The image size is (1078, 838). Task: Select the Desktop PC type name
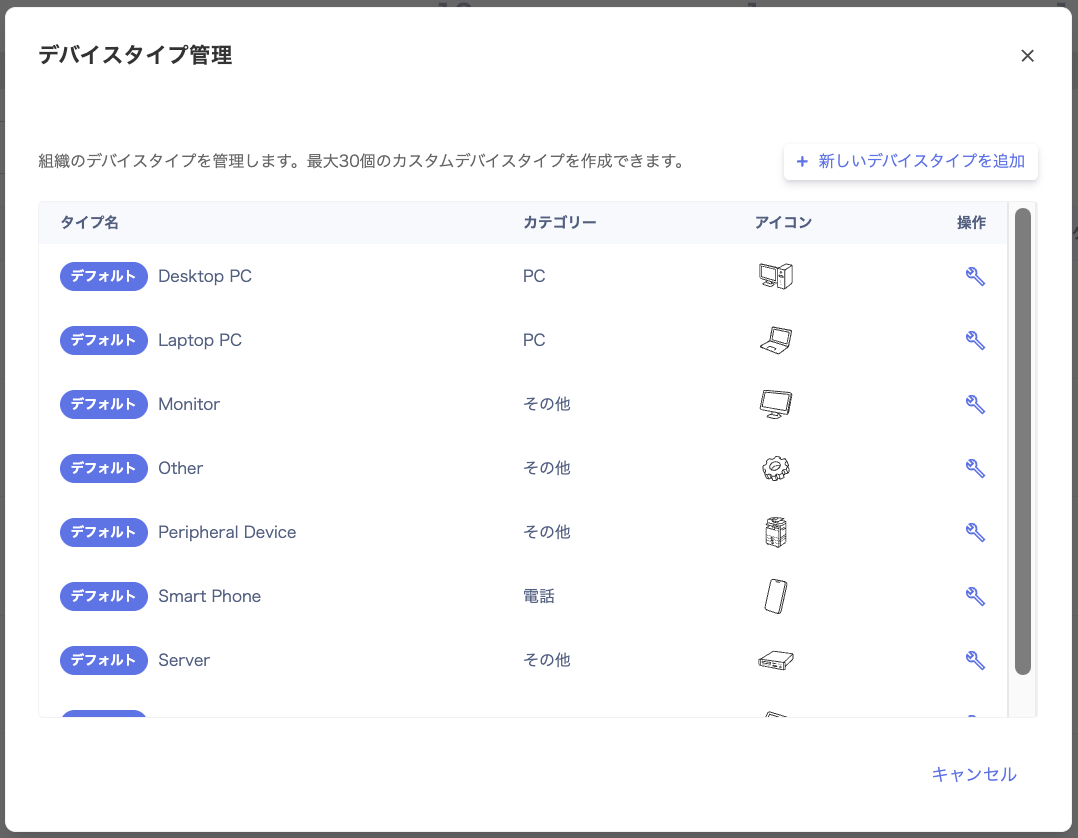pos(205,276)
